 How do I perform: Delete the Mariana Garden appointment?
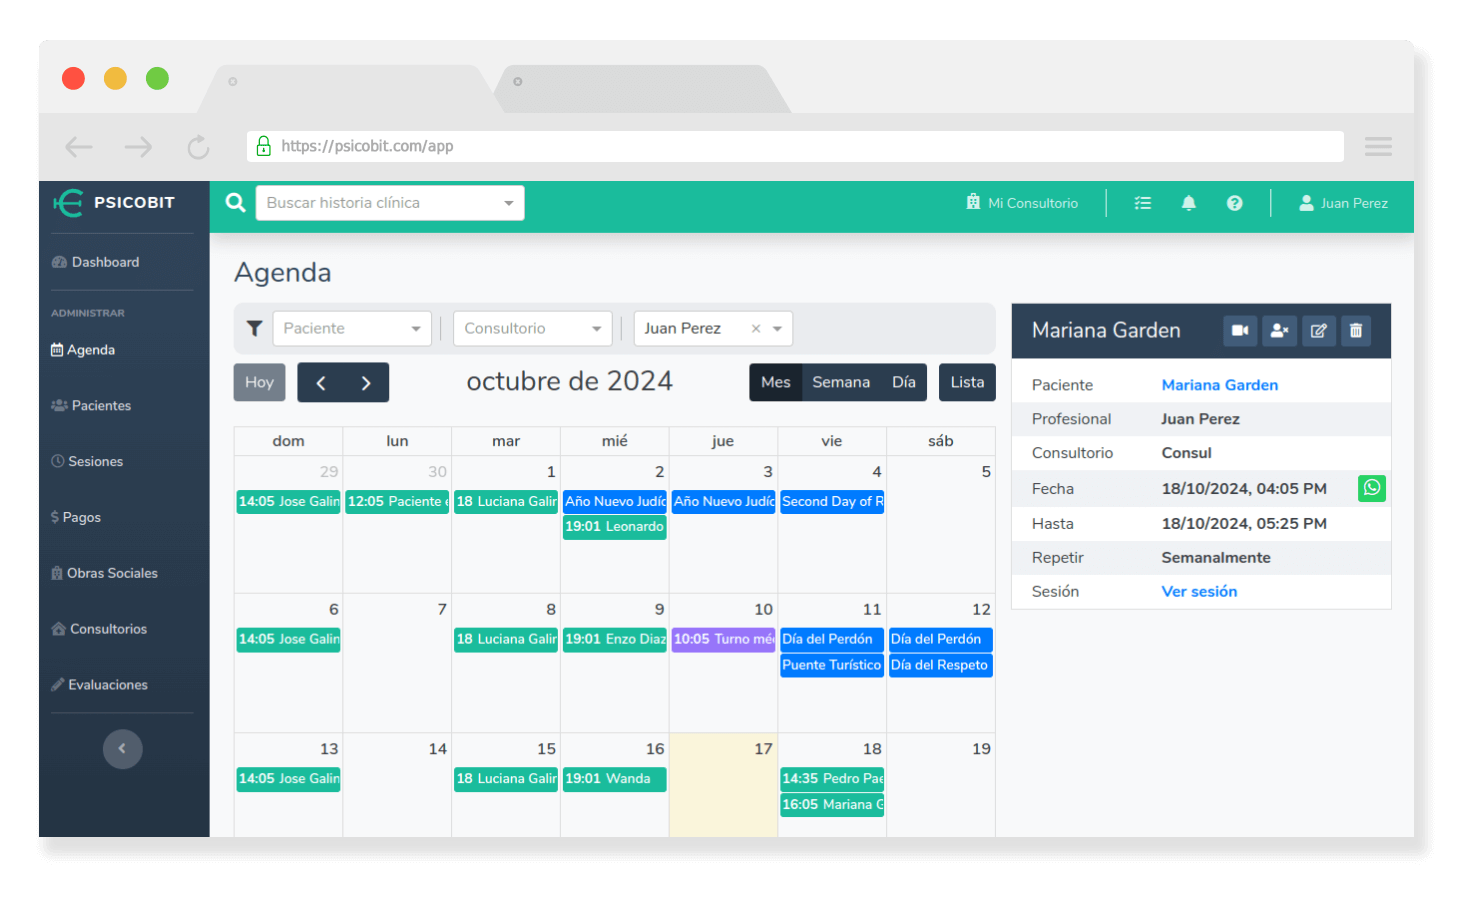pos(1356,331)
